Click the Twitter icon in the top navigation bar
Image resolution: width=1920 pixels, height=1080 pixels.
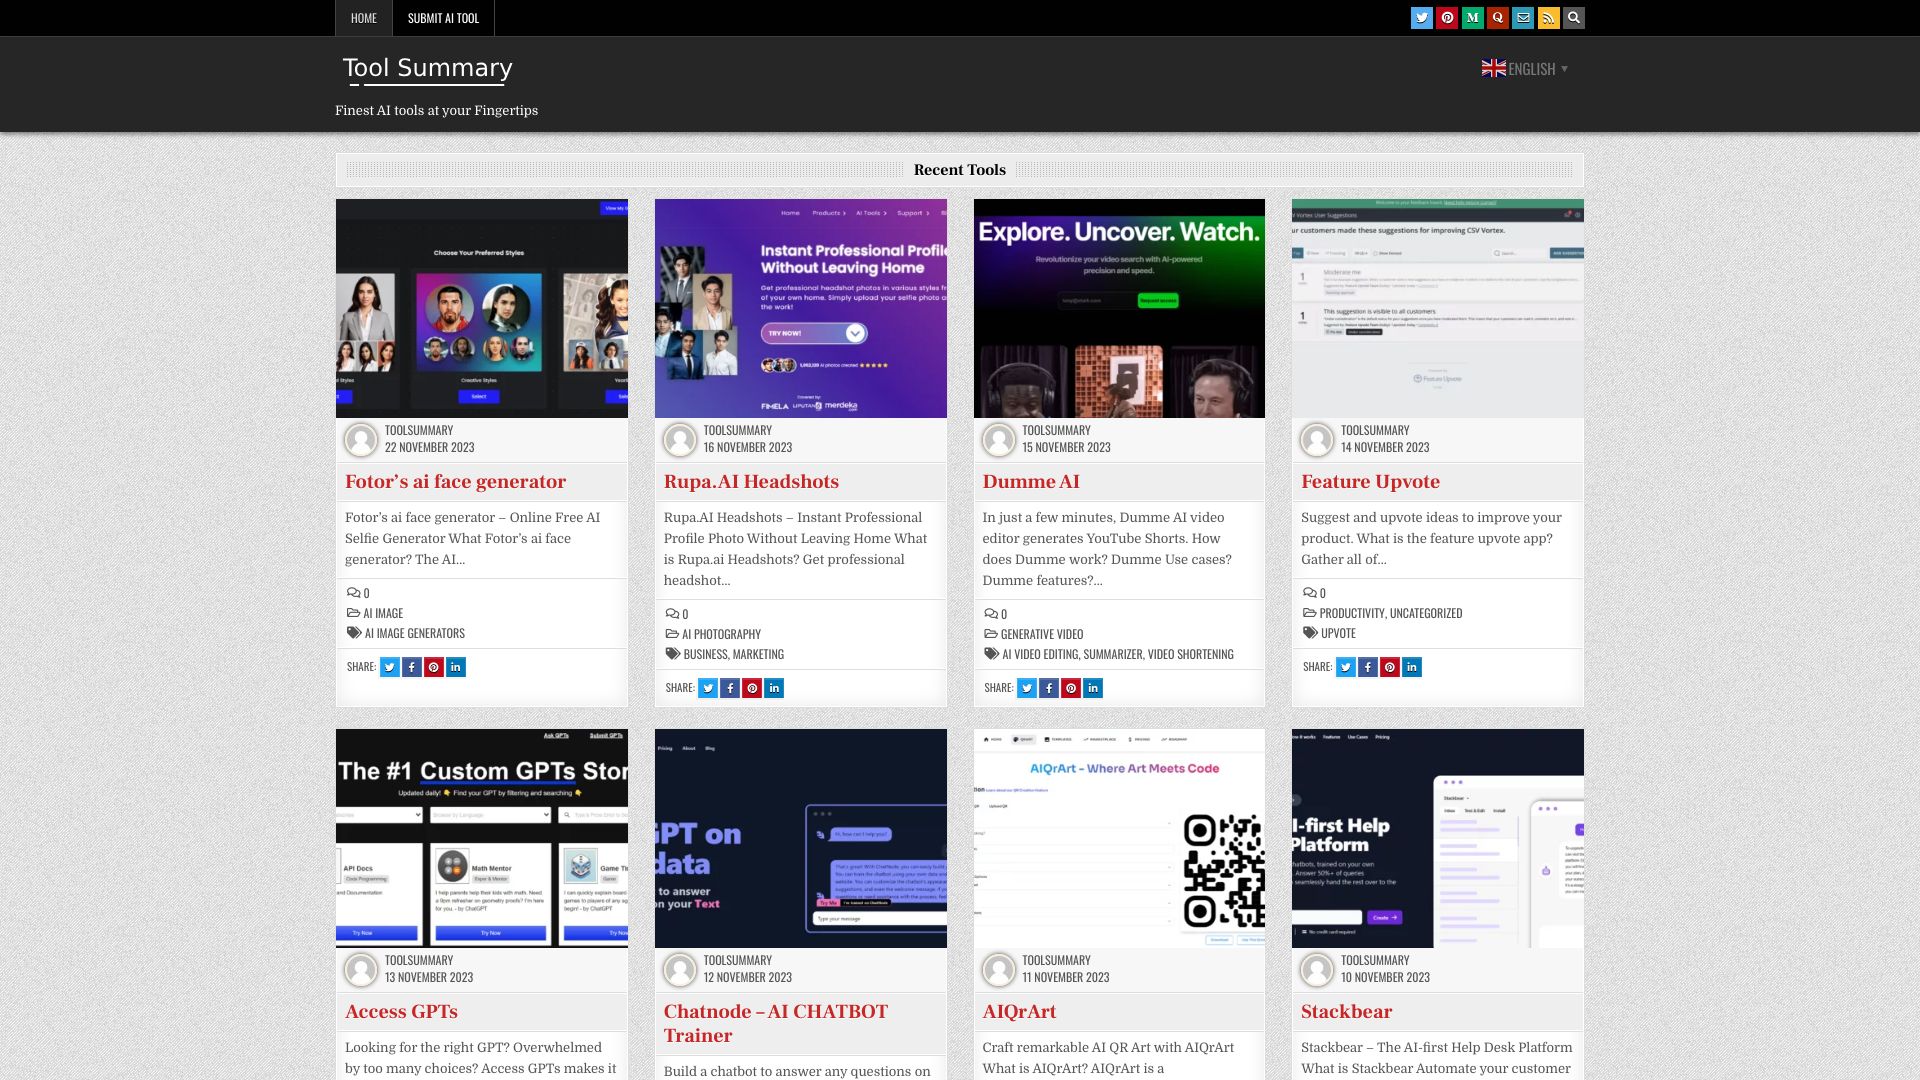1422,17
